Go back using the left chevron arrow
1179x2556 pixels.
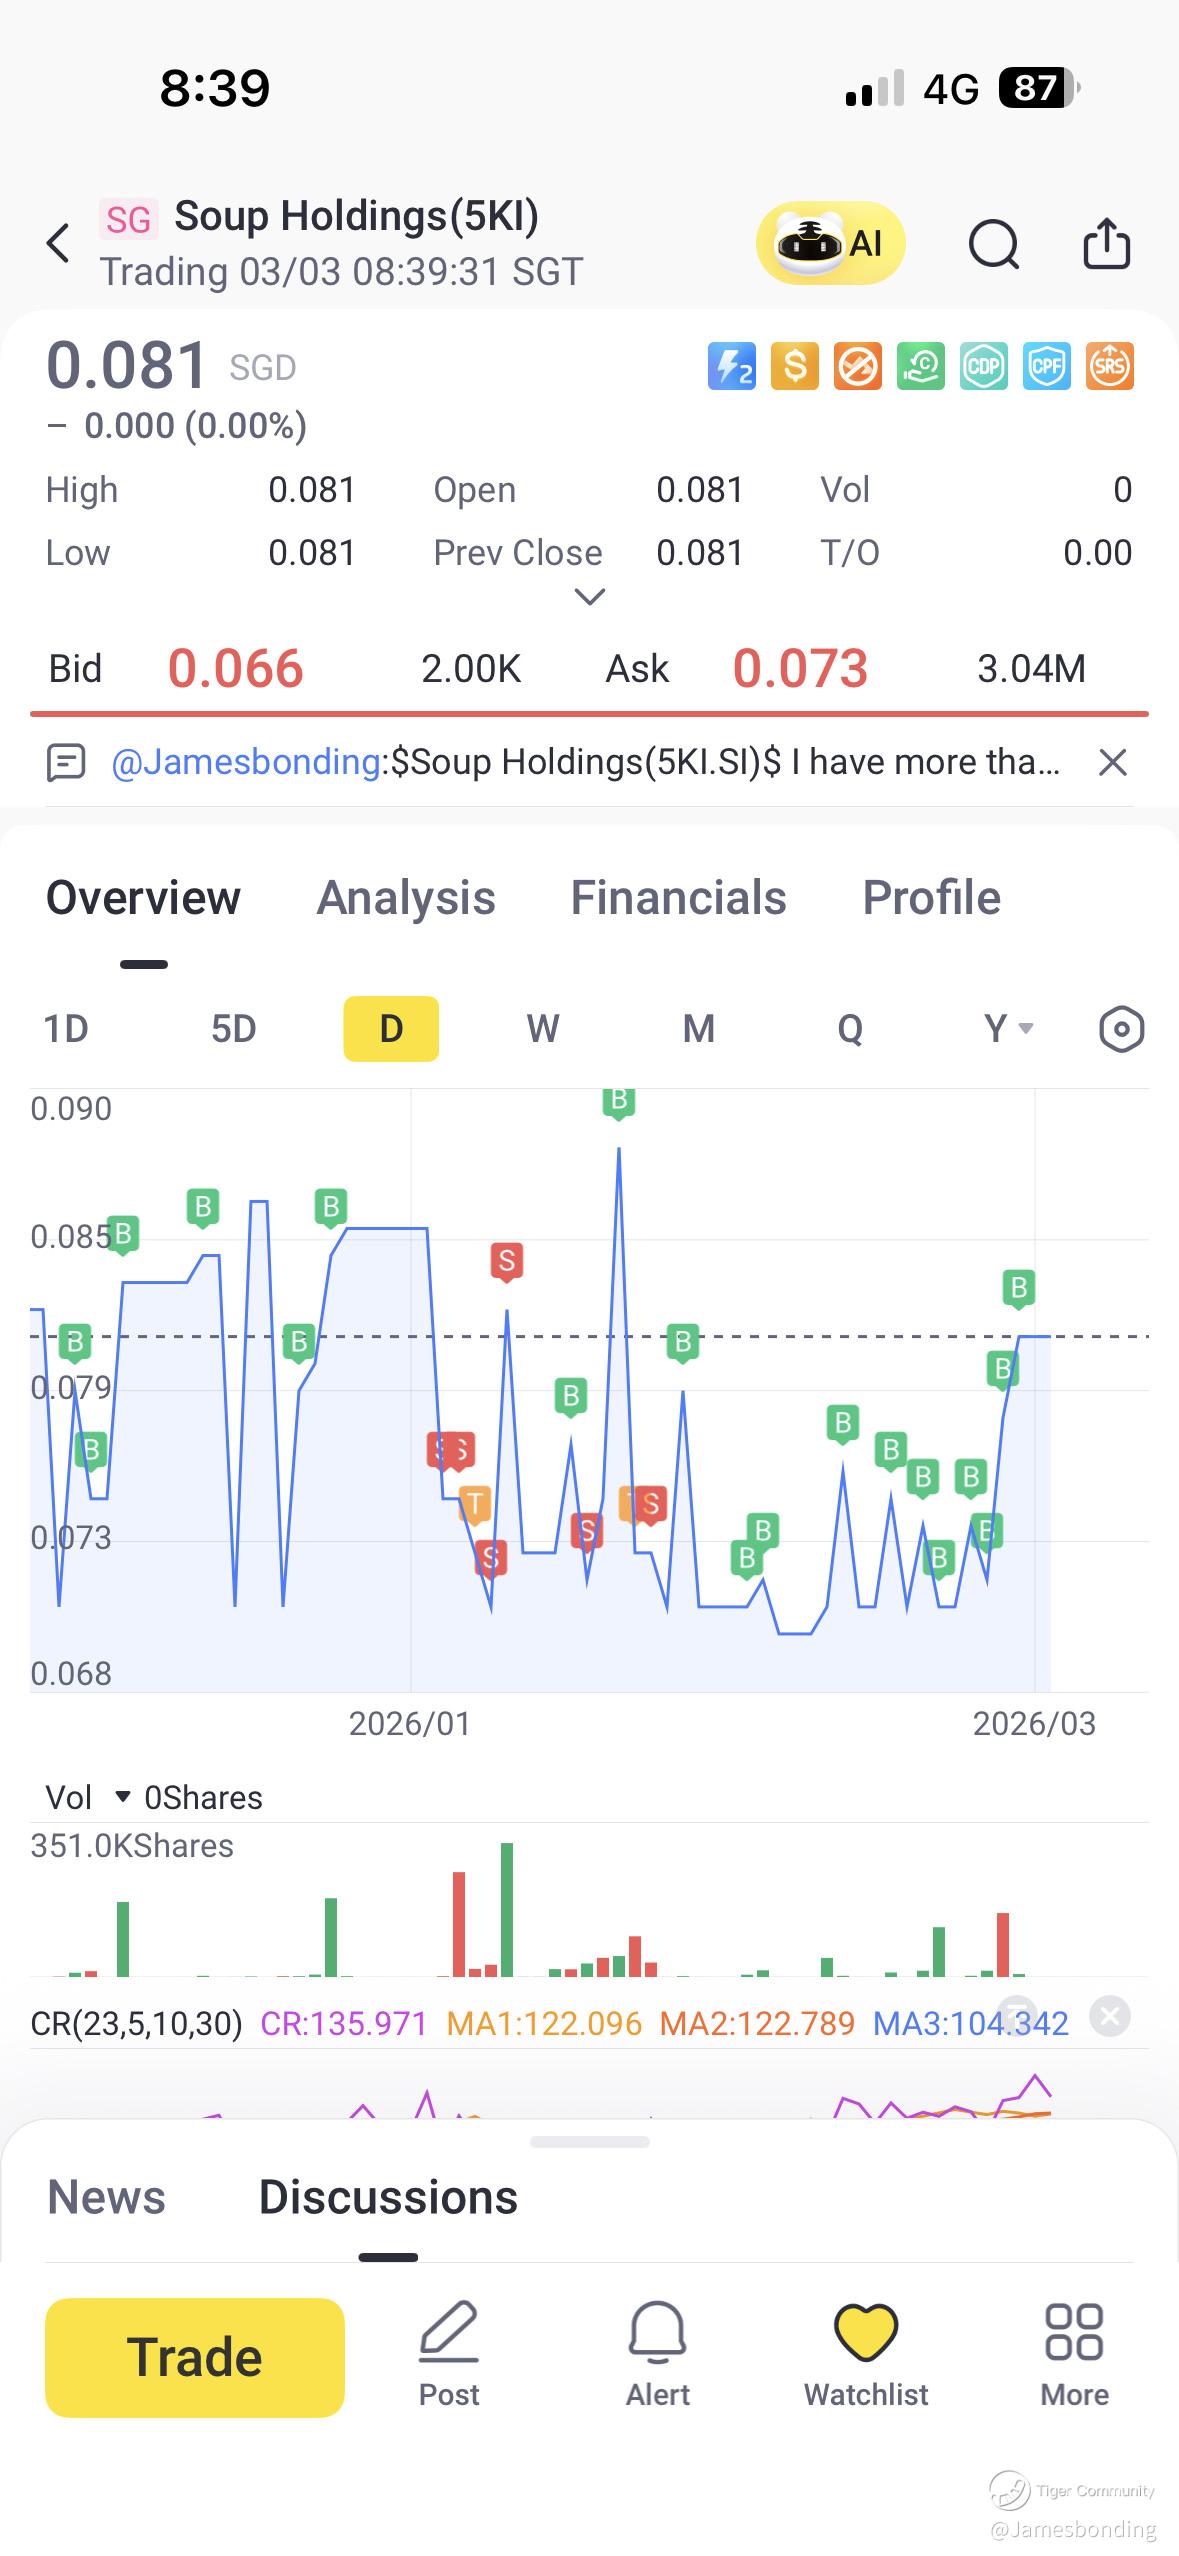point(58,243)
